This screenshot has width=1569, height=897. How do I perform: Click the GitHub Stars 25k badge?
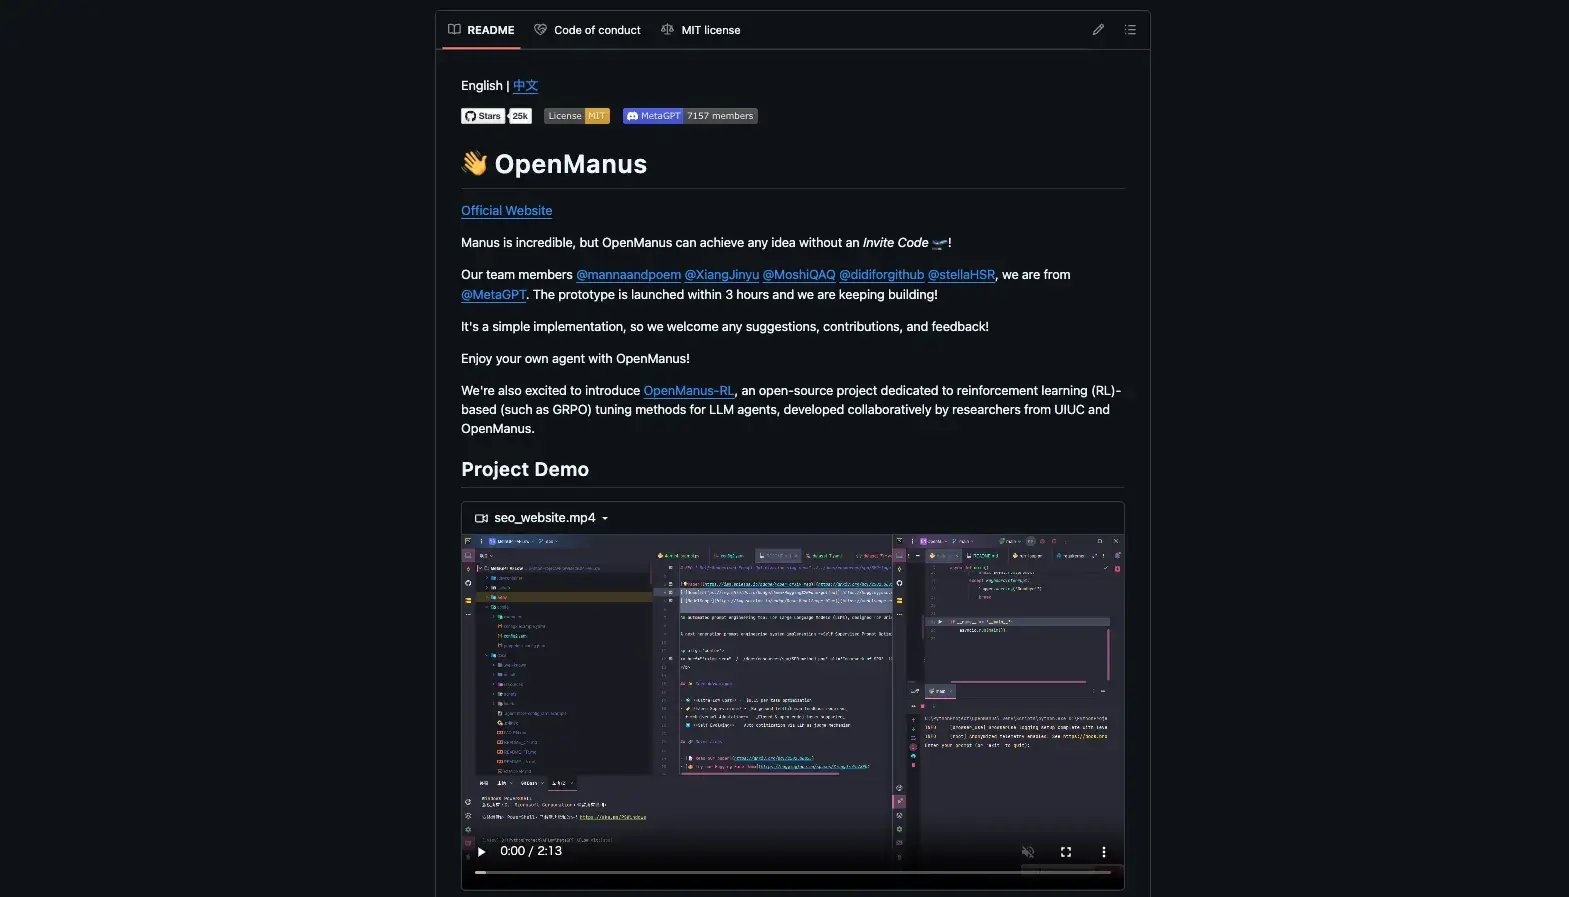(496, 116)
